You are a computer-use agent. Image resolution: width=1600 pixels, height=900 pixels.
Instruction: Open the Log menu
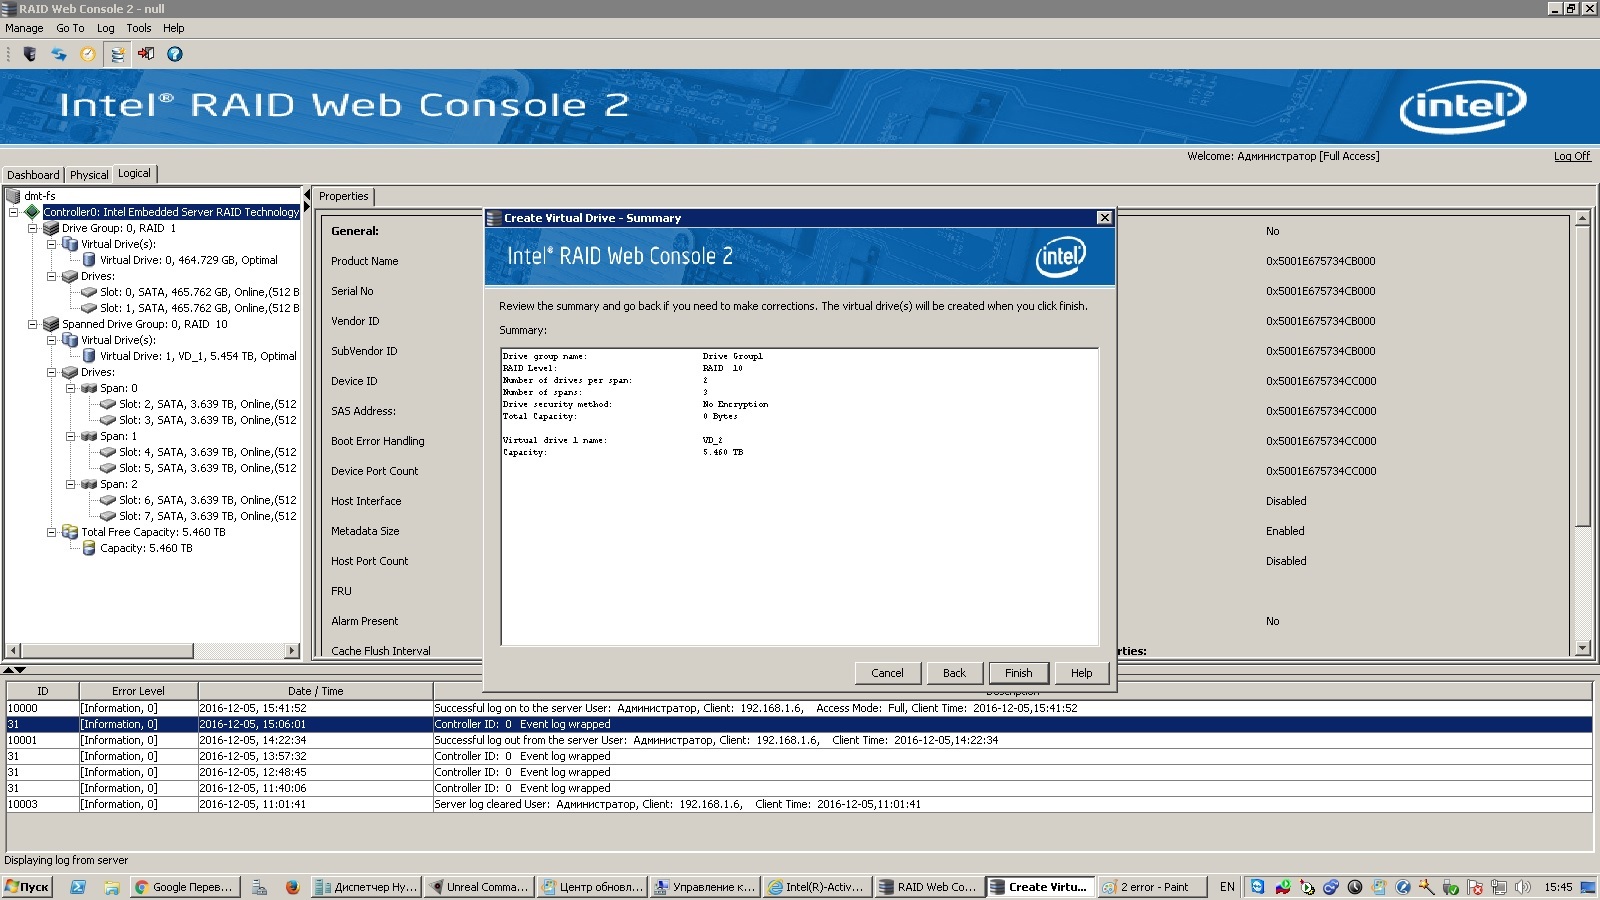tap(105, 28)
